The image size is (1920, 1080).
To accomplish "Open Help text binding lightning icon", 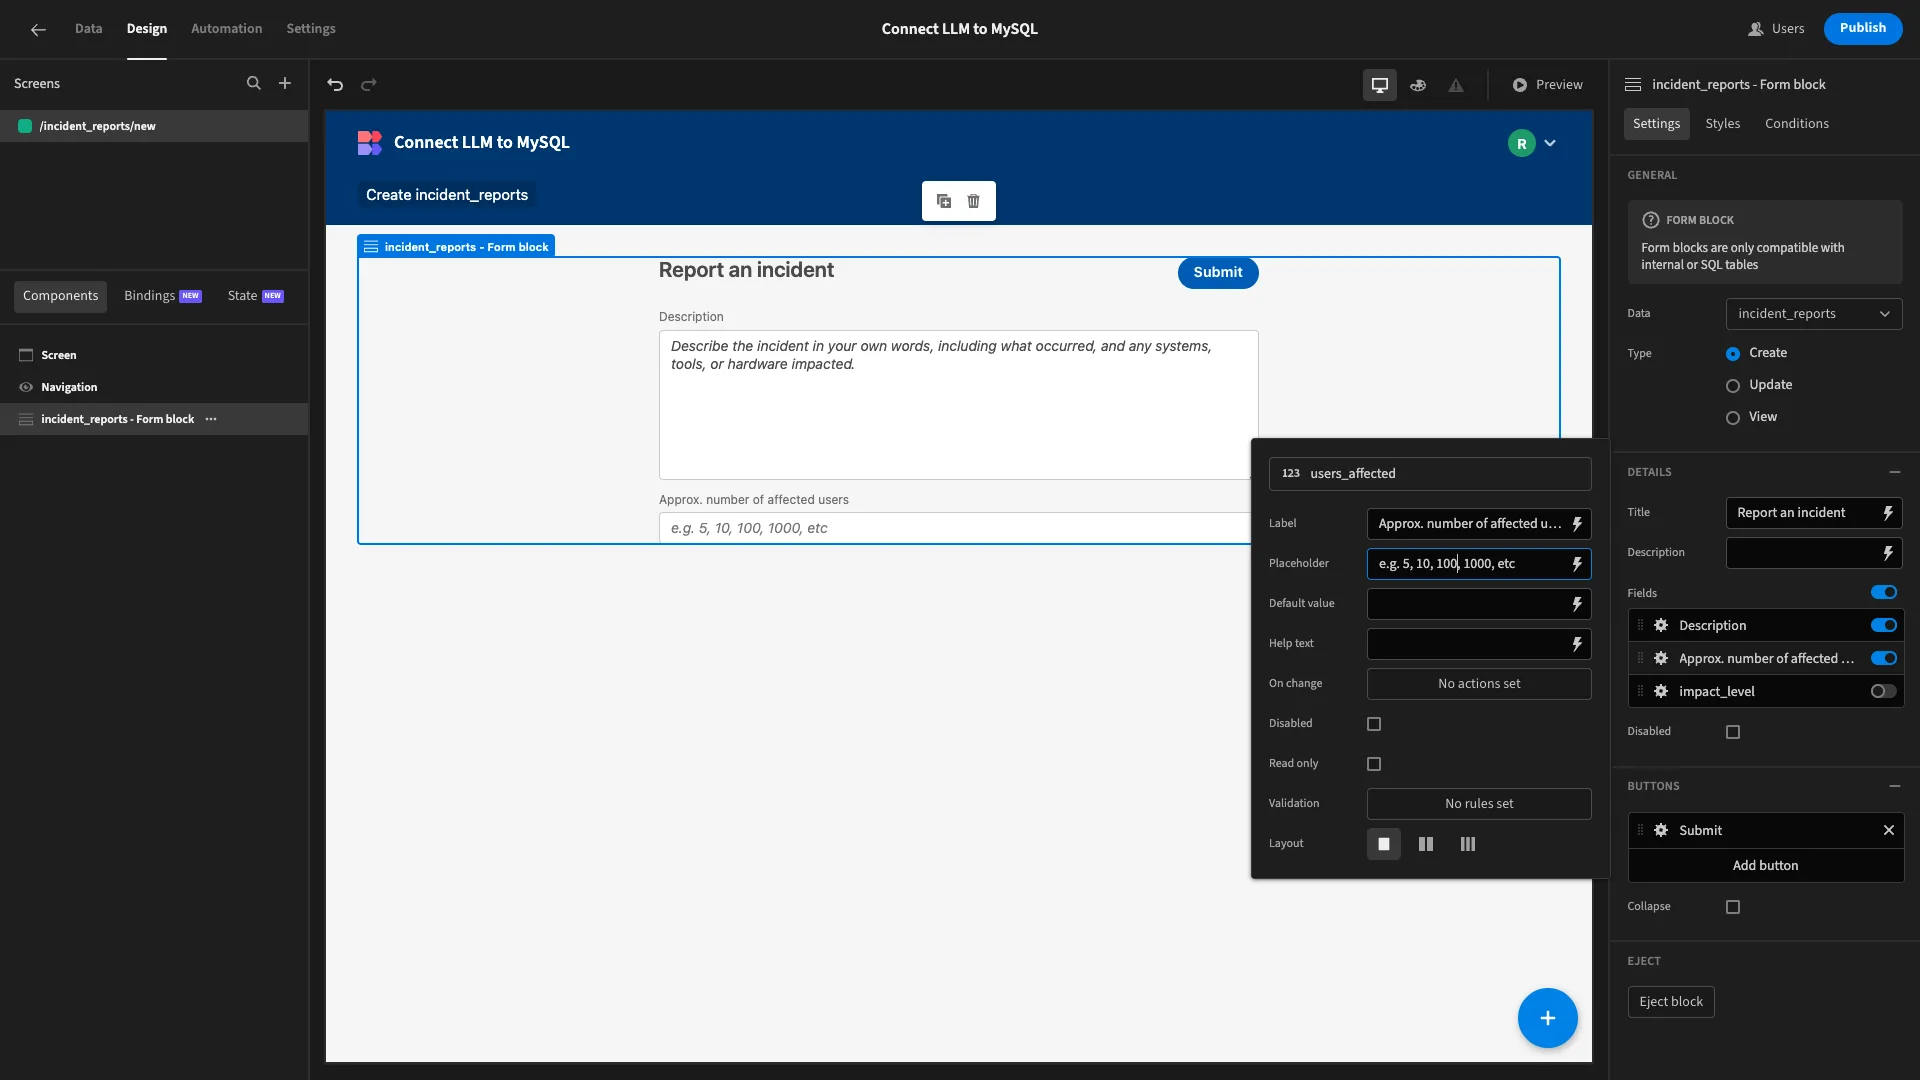I will tap(1577, 644).
